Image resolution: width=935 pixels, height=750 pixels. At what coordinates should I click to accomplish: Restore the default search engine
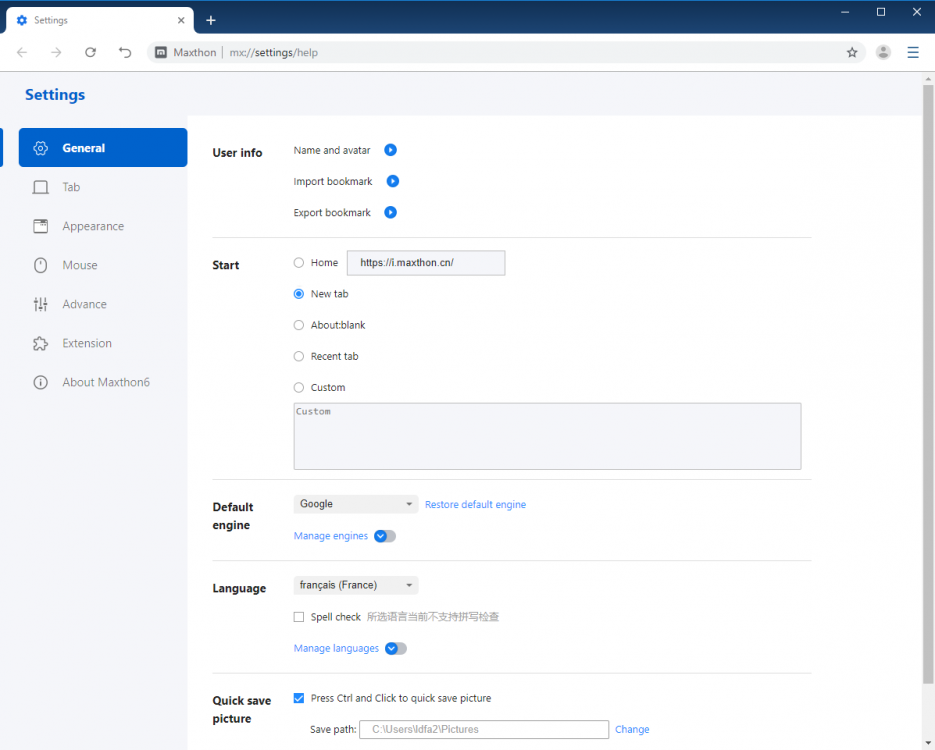click(x=475, y=504)
